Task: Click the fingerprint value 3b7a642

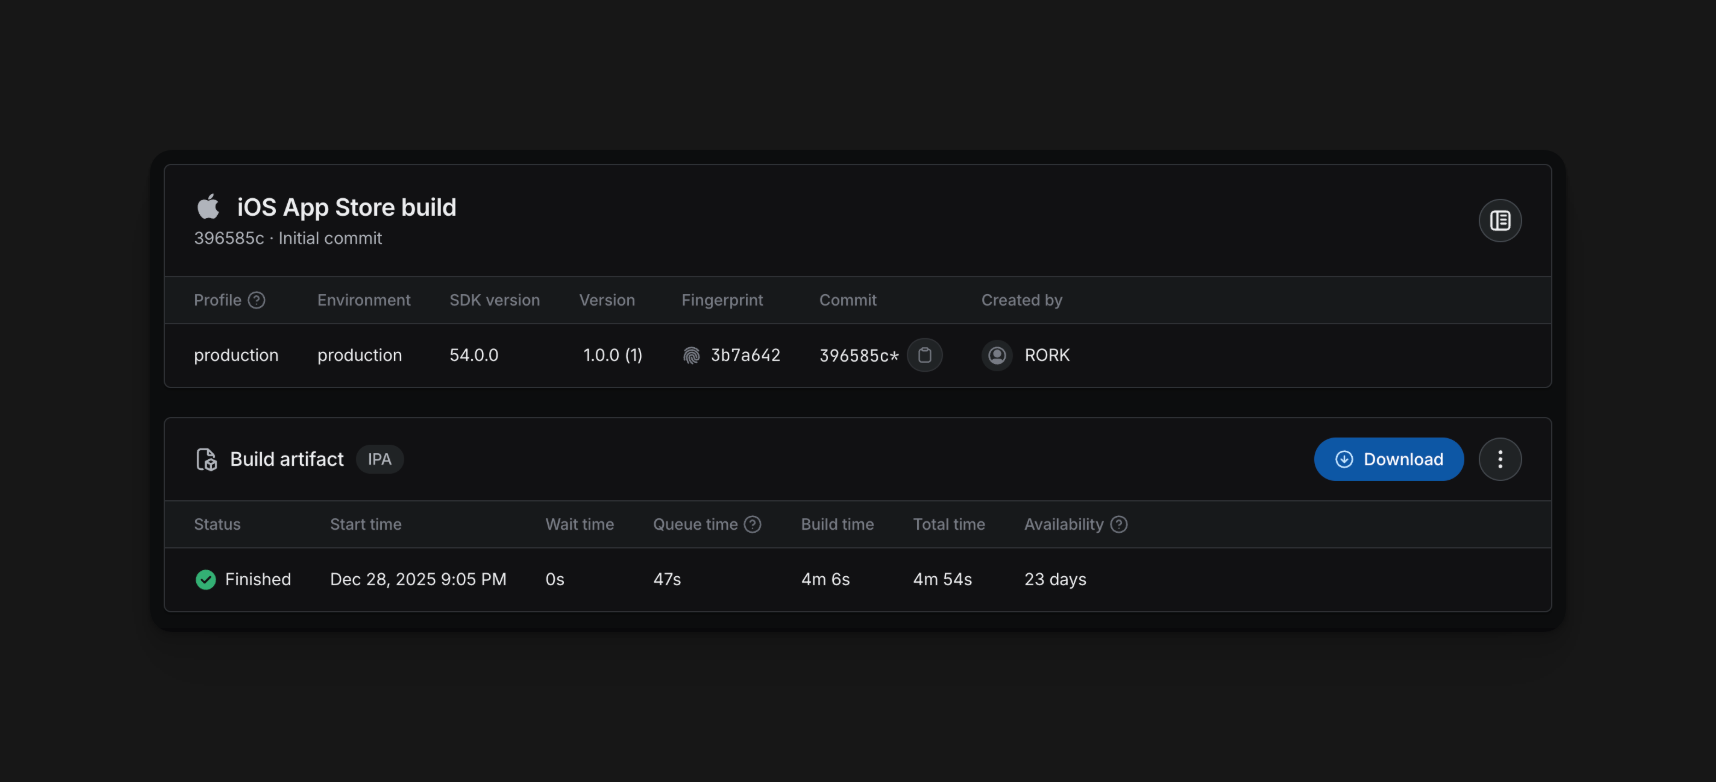Action: click(x=746, y=355)
